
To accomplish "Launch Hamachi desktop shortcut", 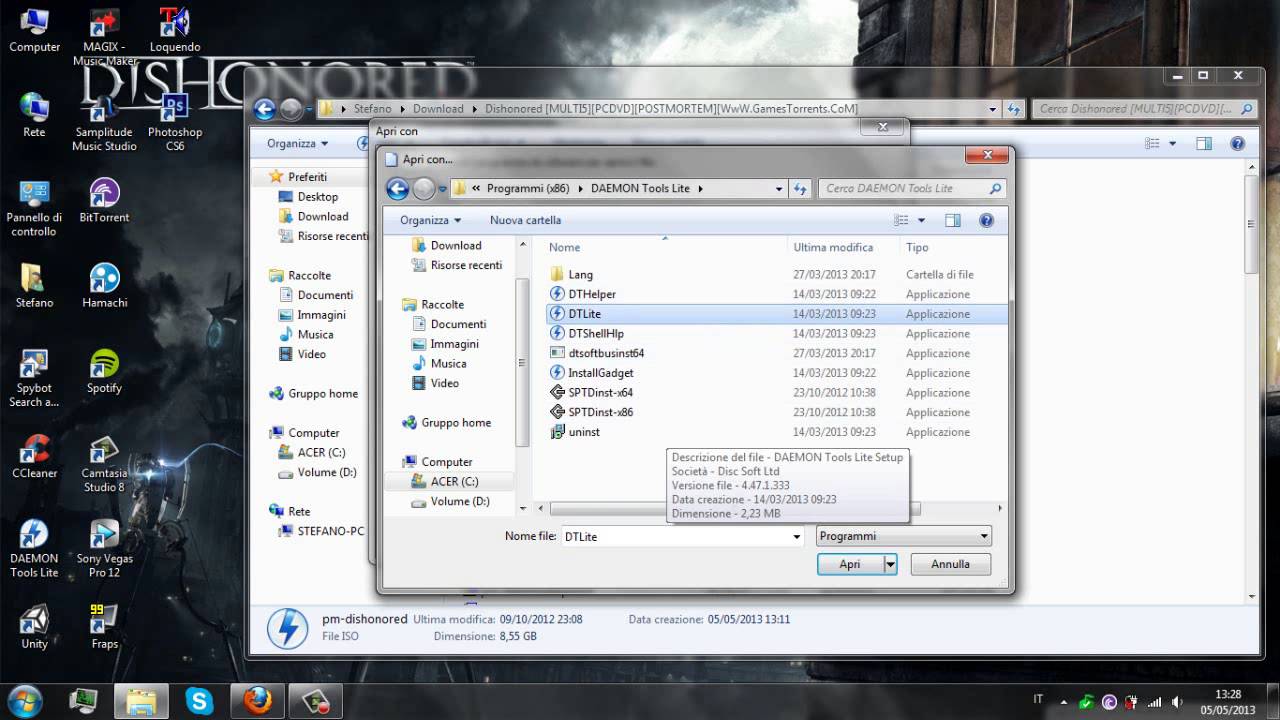I will [105, 286].
